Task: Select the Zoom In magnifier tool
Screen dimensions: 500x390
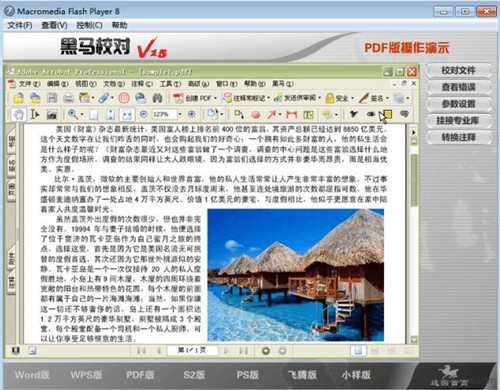Action: pos(73,114)
